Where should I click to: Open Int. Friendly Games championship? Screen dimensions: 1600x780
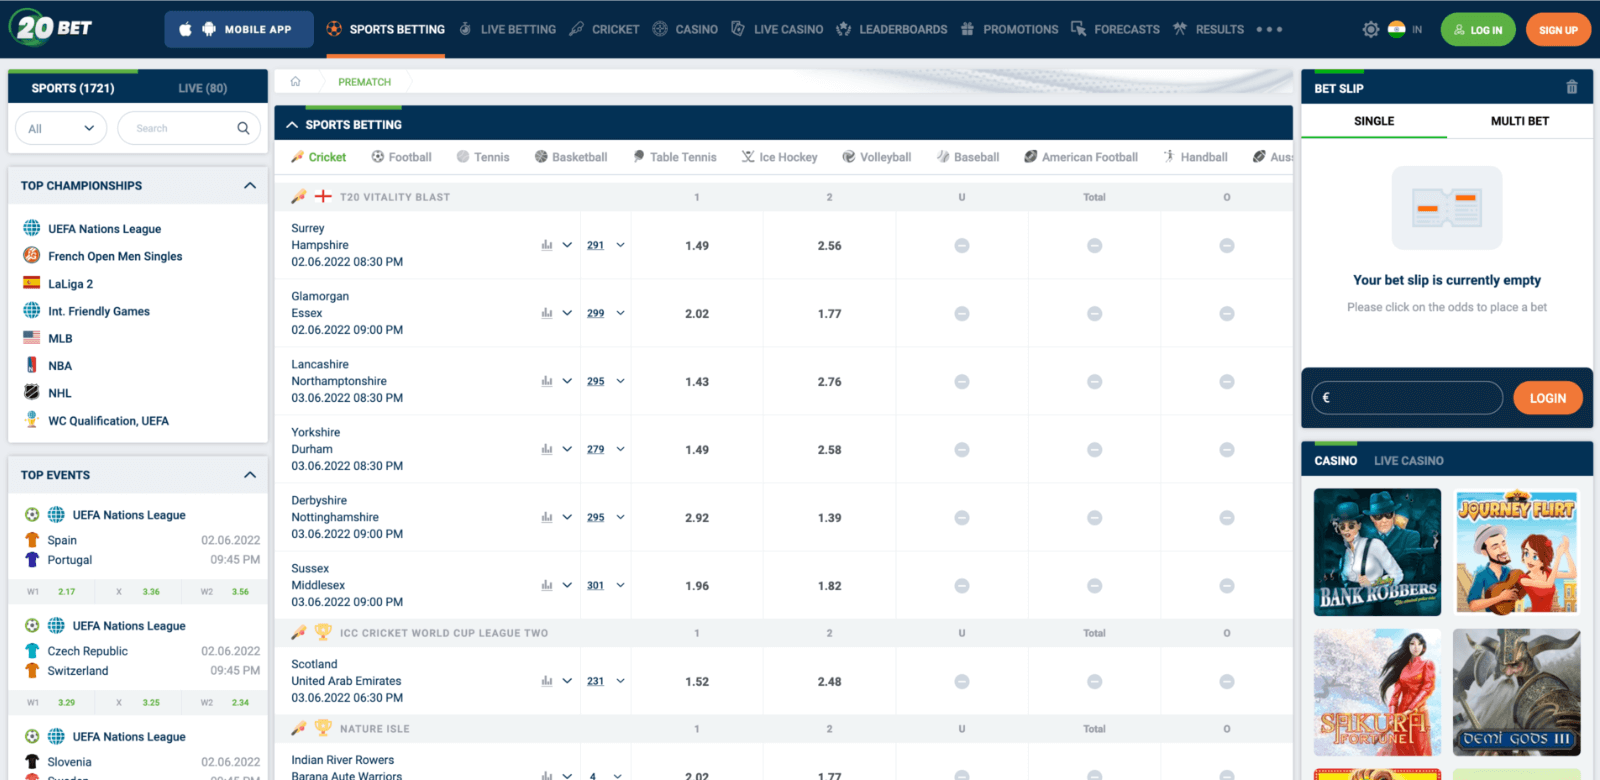99,311
